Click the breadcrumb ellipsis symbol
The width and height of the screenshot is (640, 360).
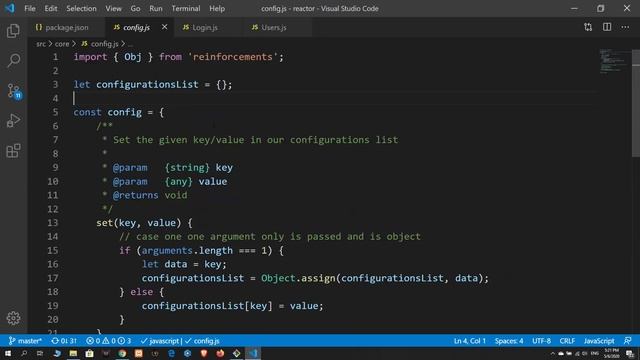(130, 44)
